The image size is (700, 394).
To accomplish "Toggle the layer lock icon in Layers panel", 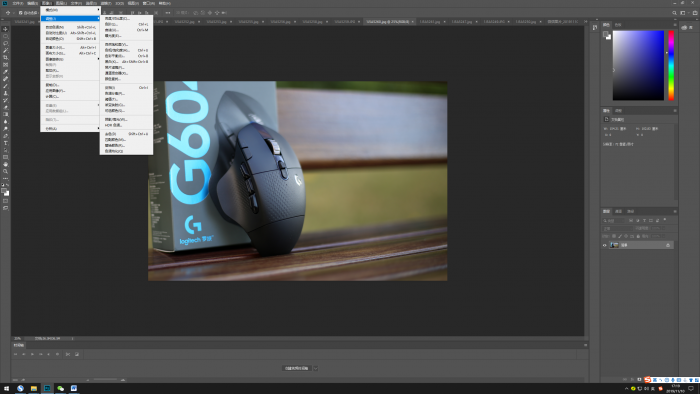I will pyautogui.click(x=668, y=245).
